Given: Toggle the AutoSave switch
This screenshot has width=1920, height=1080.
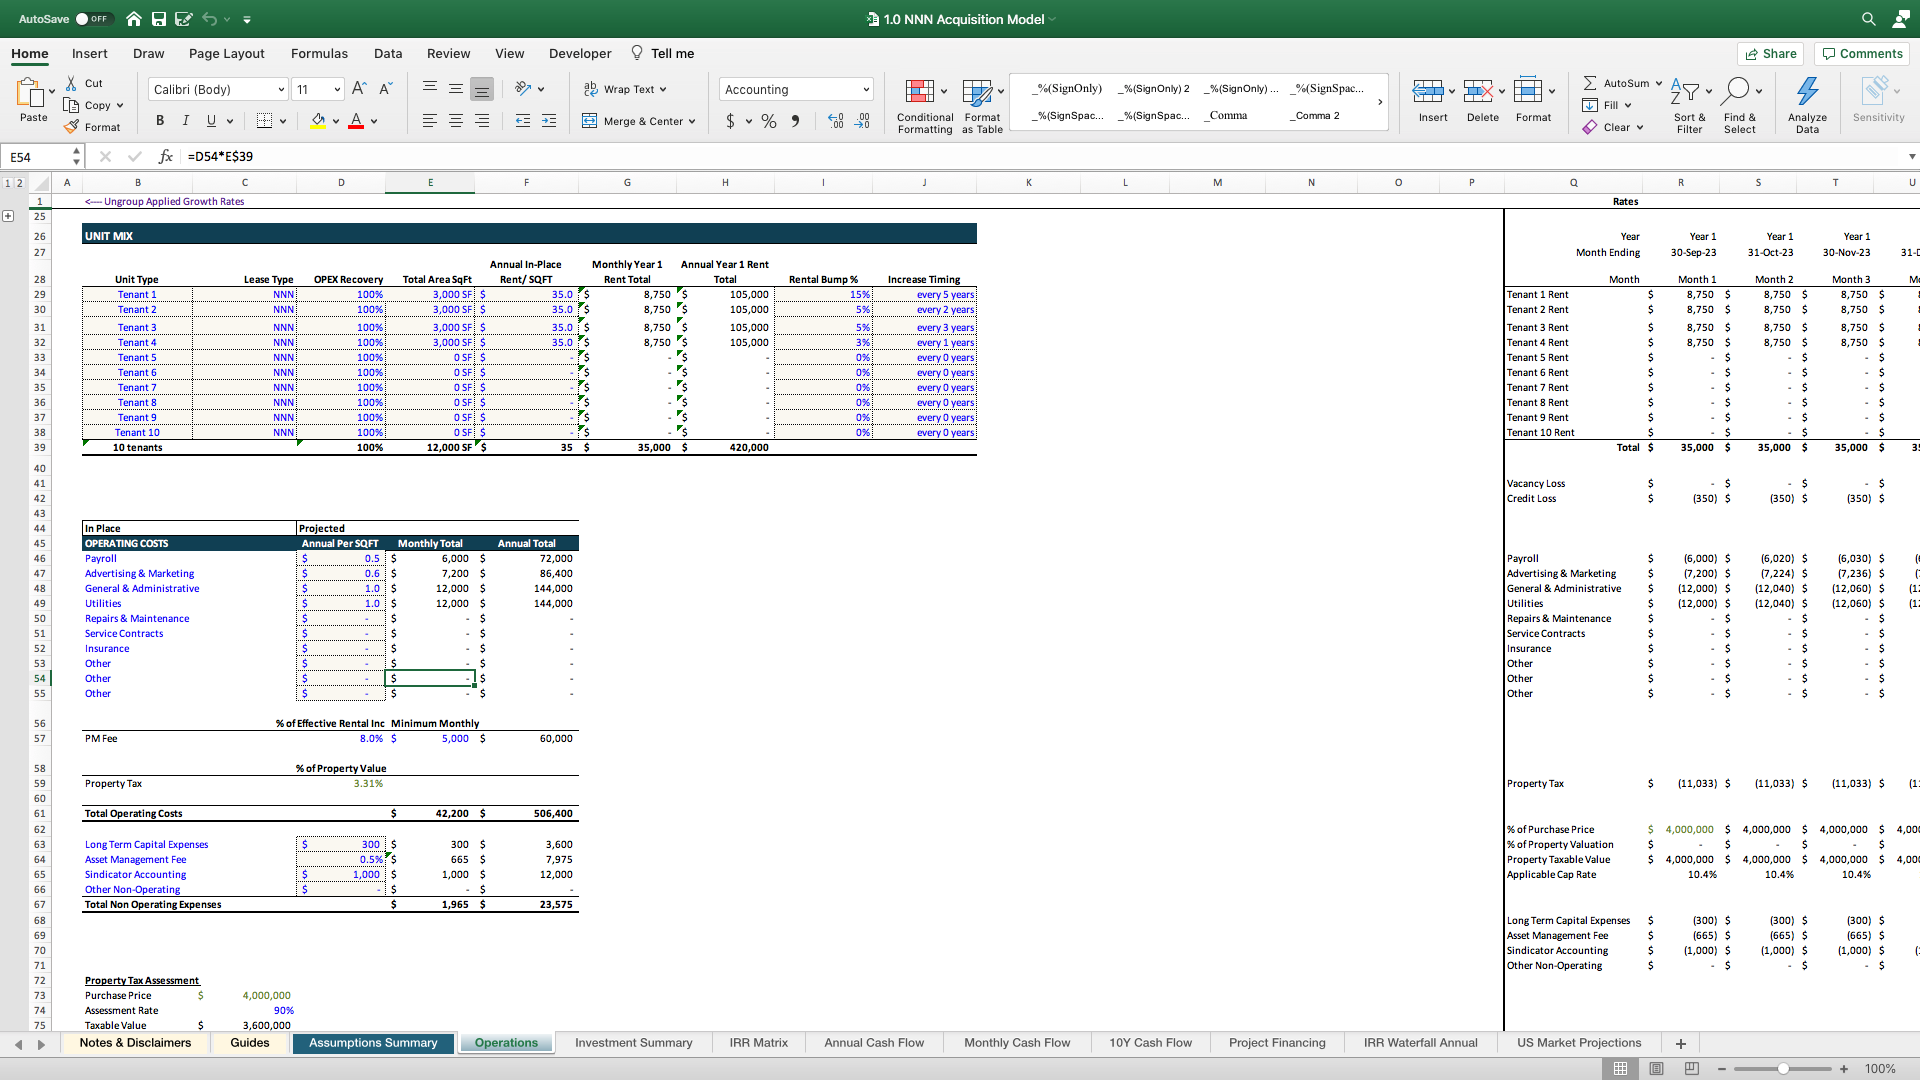Looking at the screenshot, I should pos(94,19).
